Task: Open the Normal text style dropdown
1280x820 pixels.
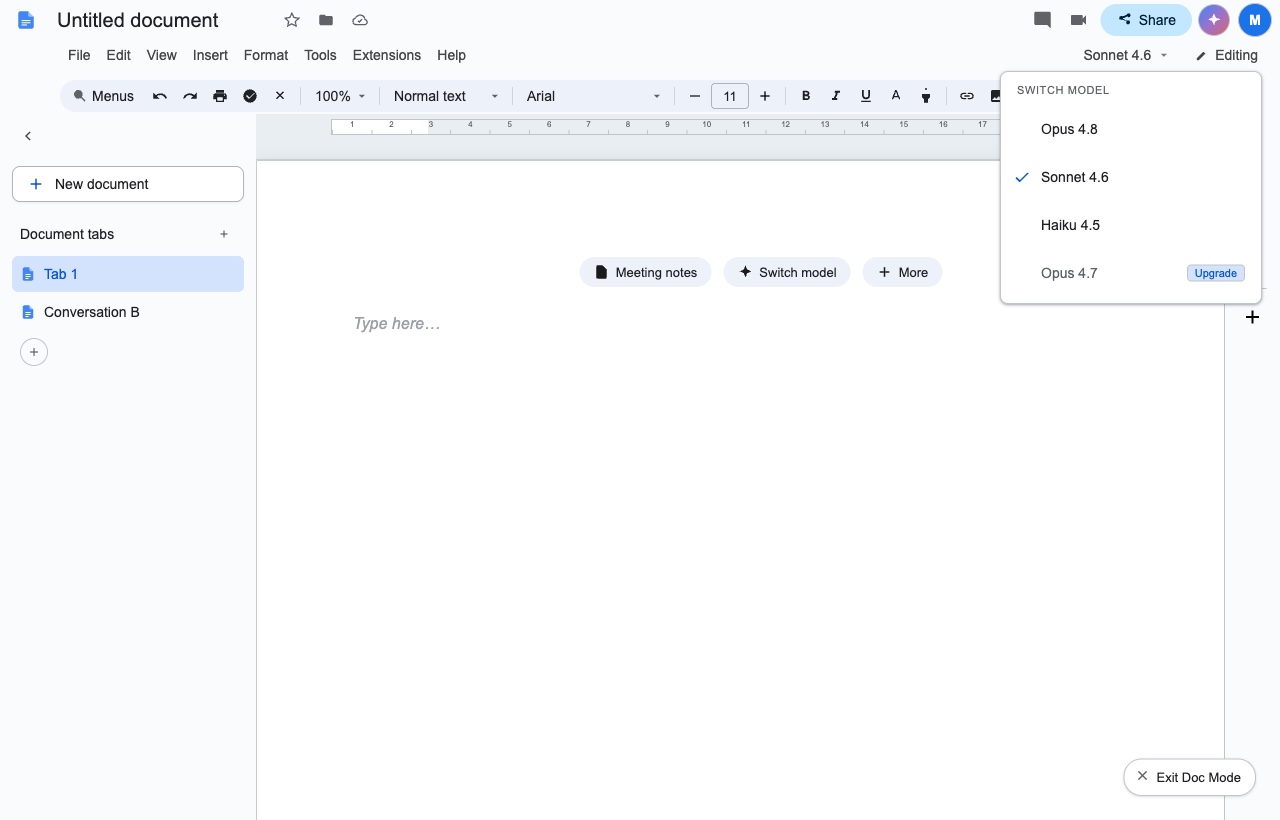Action: tap(446, 96)
